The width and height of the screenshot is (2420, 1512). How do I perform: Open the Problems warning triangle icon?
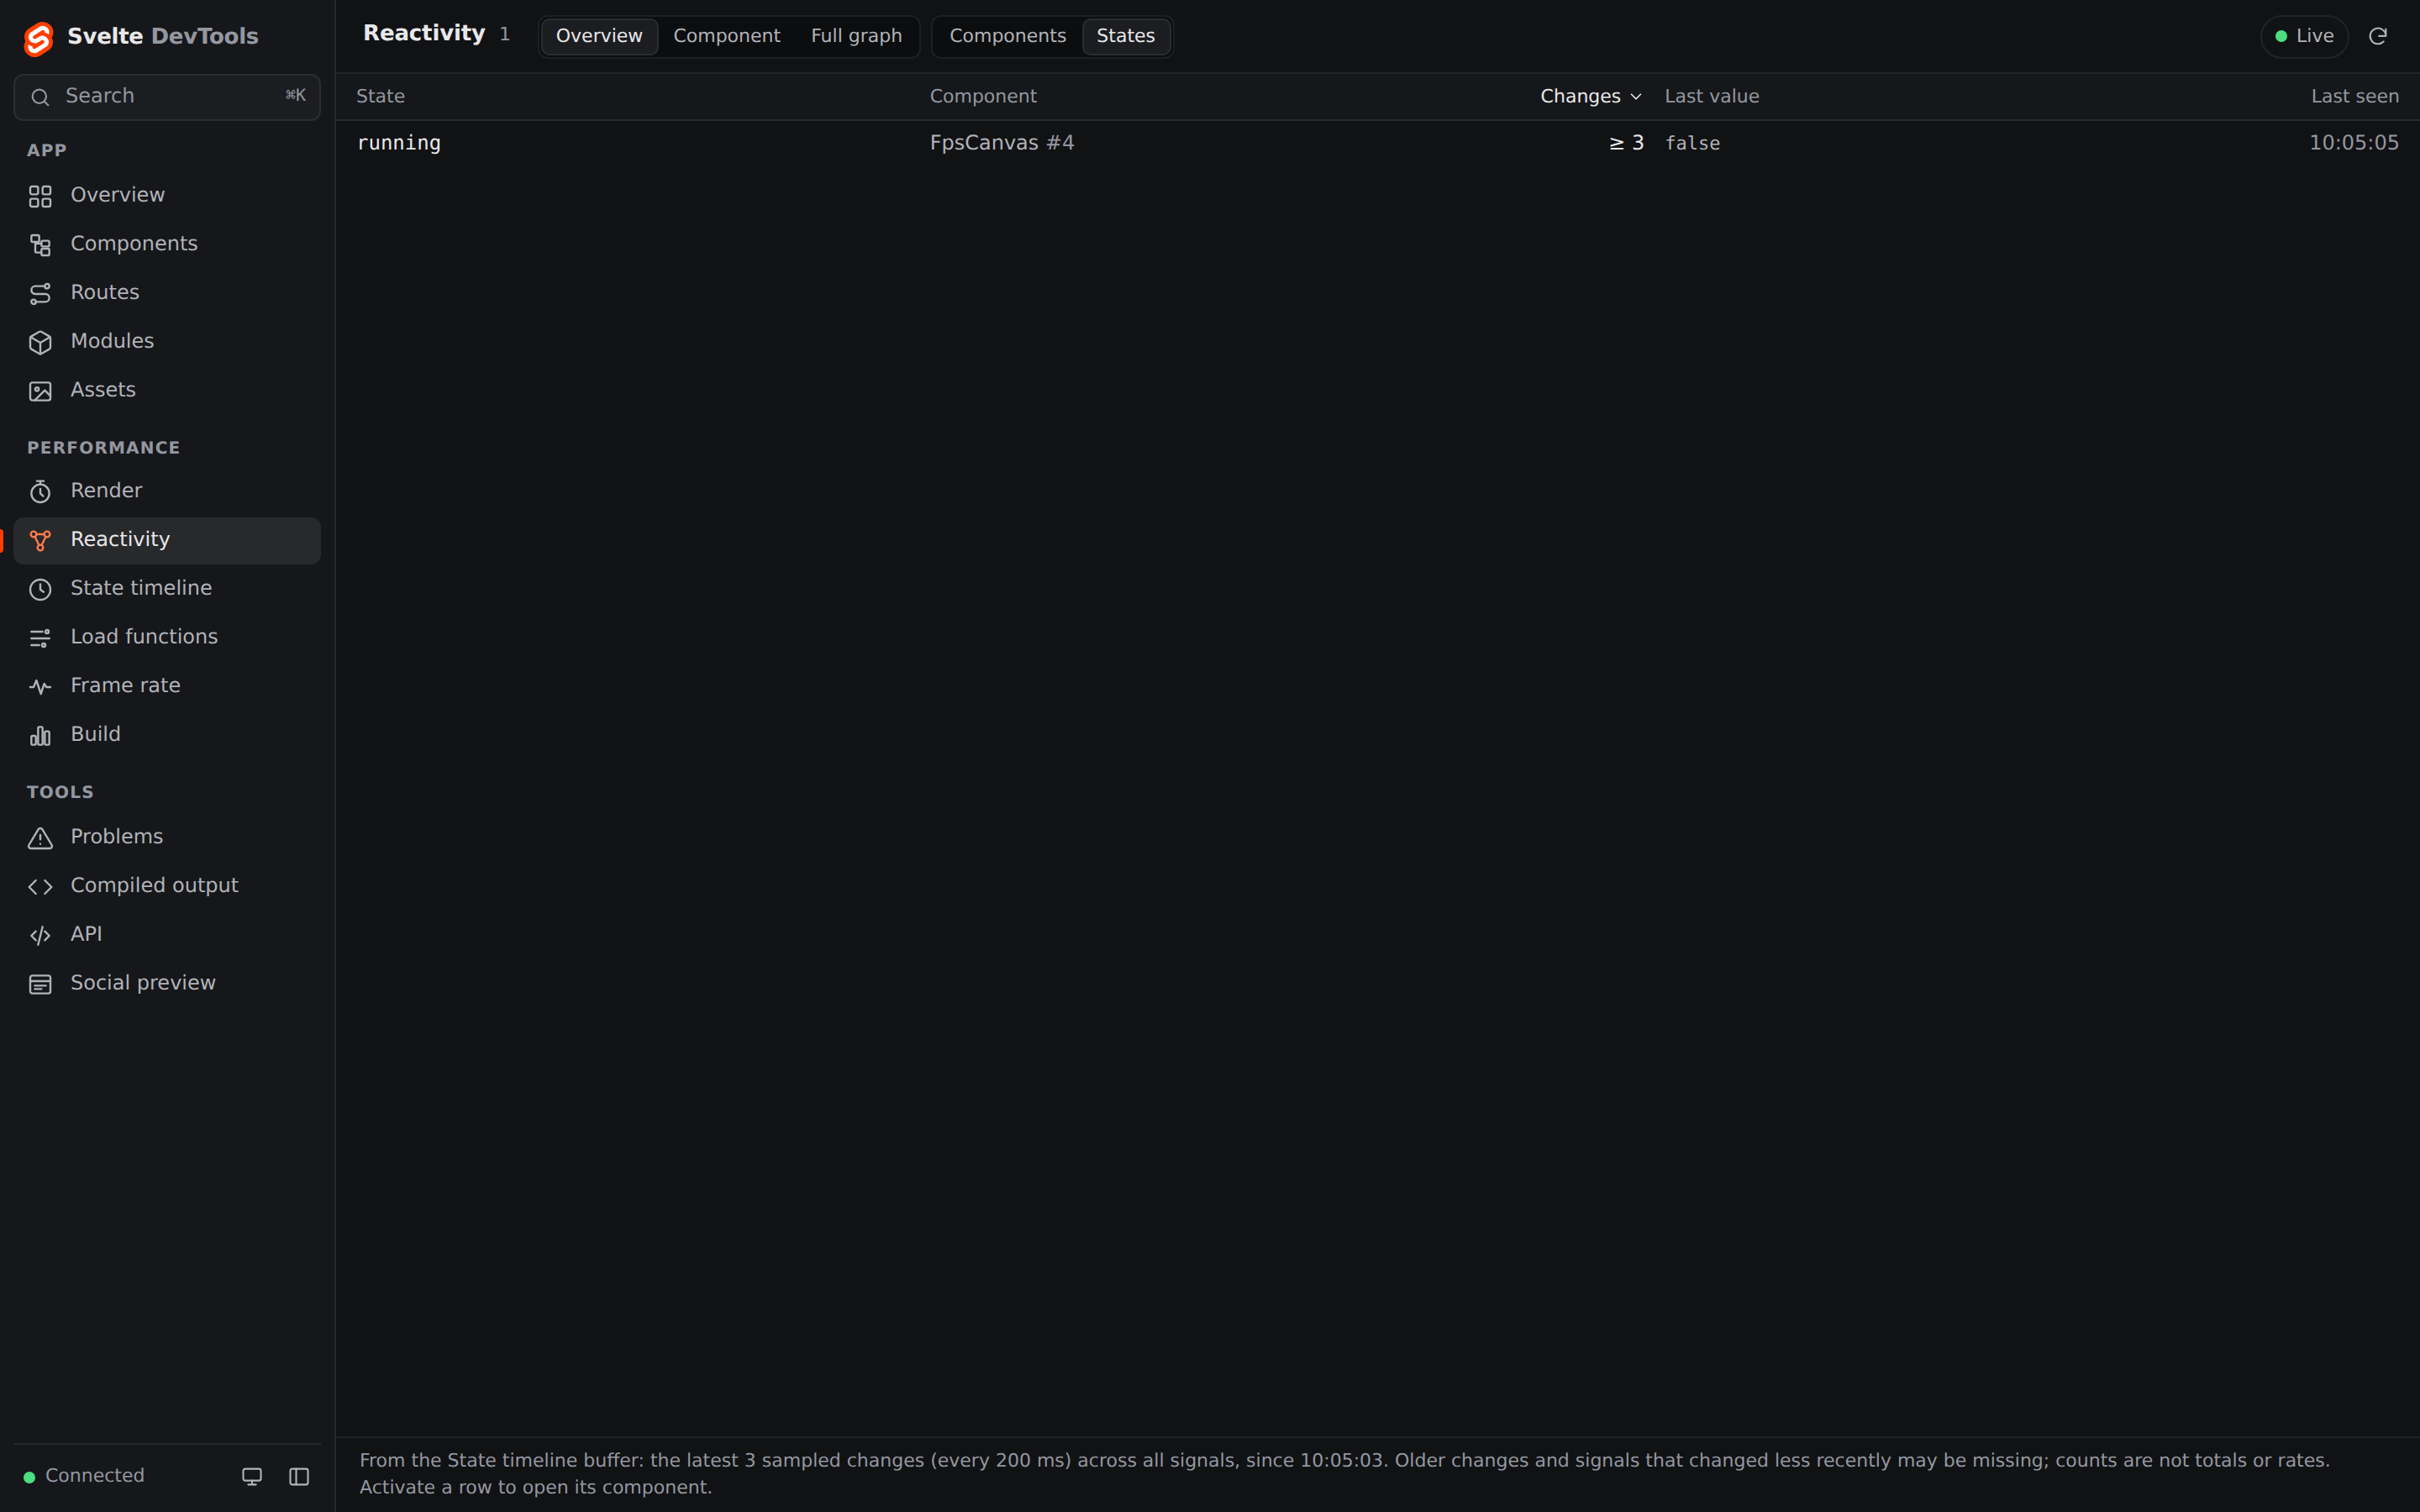[x=40, y=838]
